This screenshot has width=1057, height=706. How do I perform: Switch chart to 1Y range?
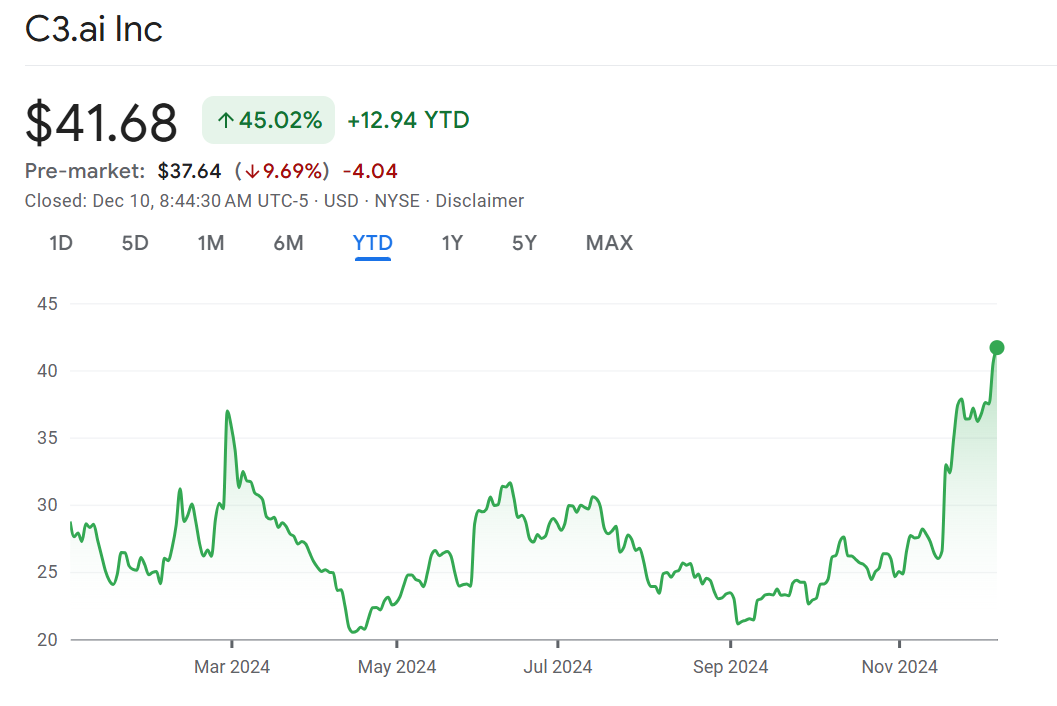pos(452,243)
